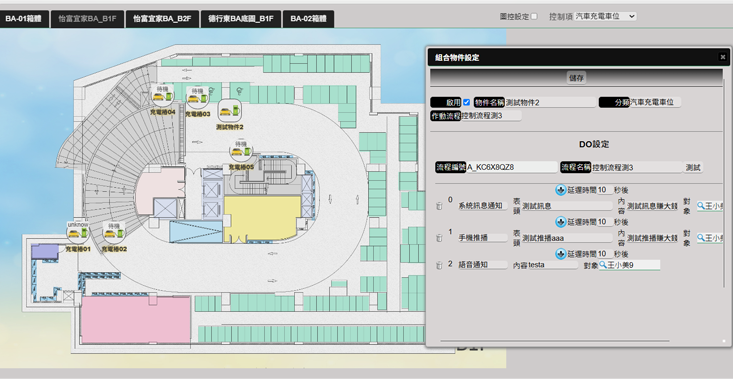The height and width of the screenshot is (379, 733).
Task: Delete step 1 手機推播 with trash icon
Action: (438, 238)
